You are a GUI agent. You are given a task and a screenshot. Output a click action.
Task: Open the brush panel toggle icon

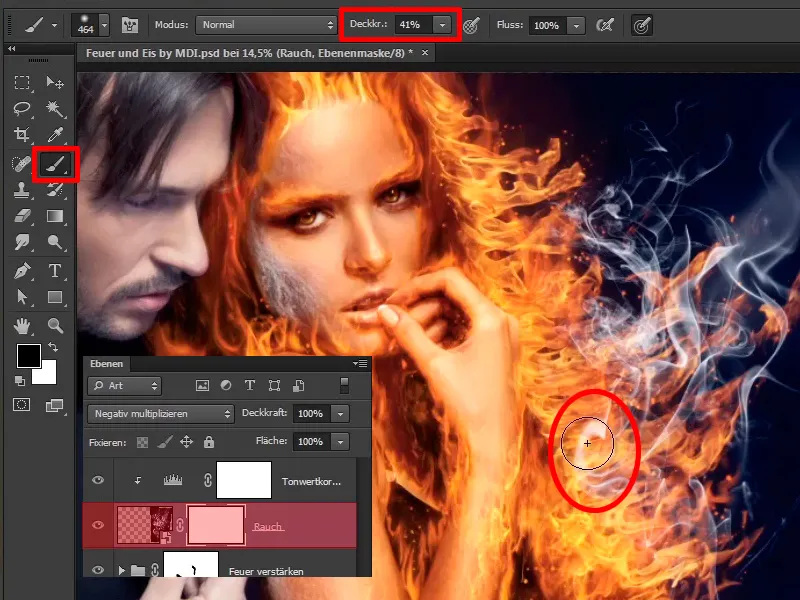click(x=130, y=24)
